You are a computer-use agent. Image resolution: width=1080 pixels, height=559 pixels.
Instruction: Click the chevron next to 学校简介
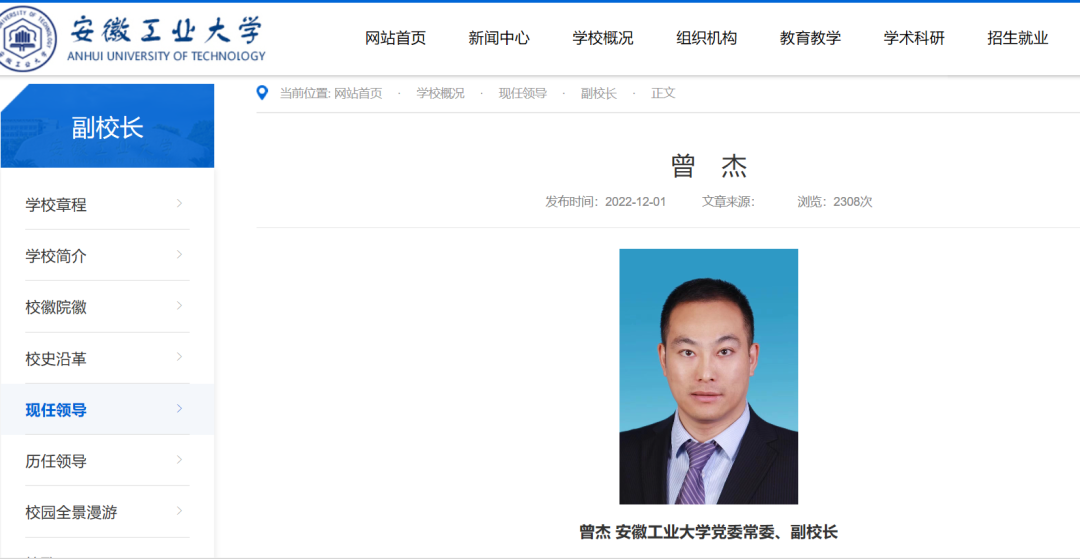coord(179,255)
